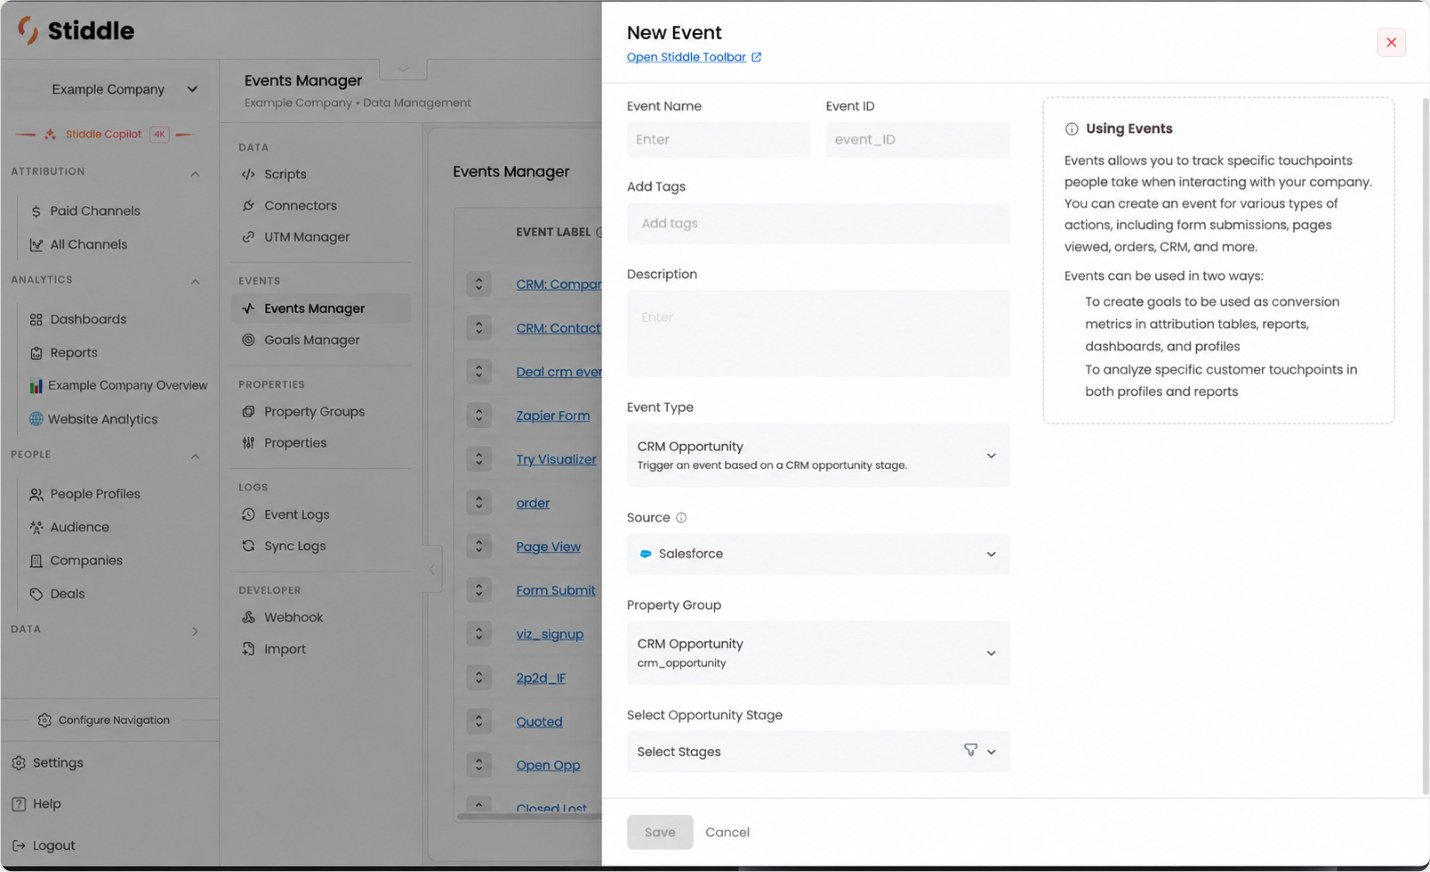Collapse the Analytics section
The height and width of the screenshot is (872, 1430).
coord(195,281)
